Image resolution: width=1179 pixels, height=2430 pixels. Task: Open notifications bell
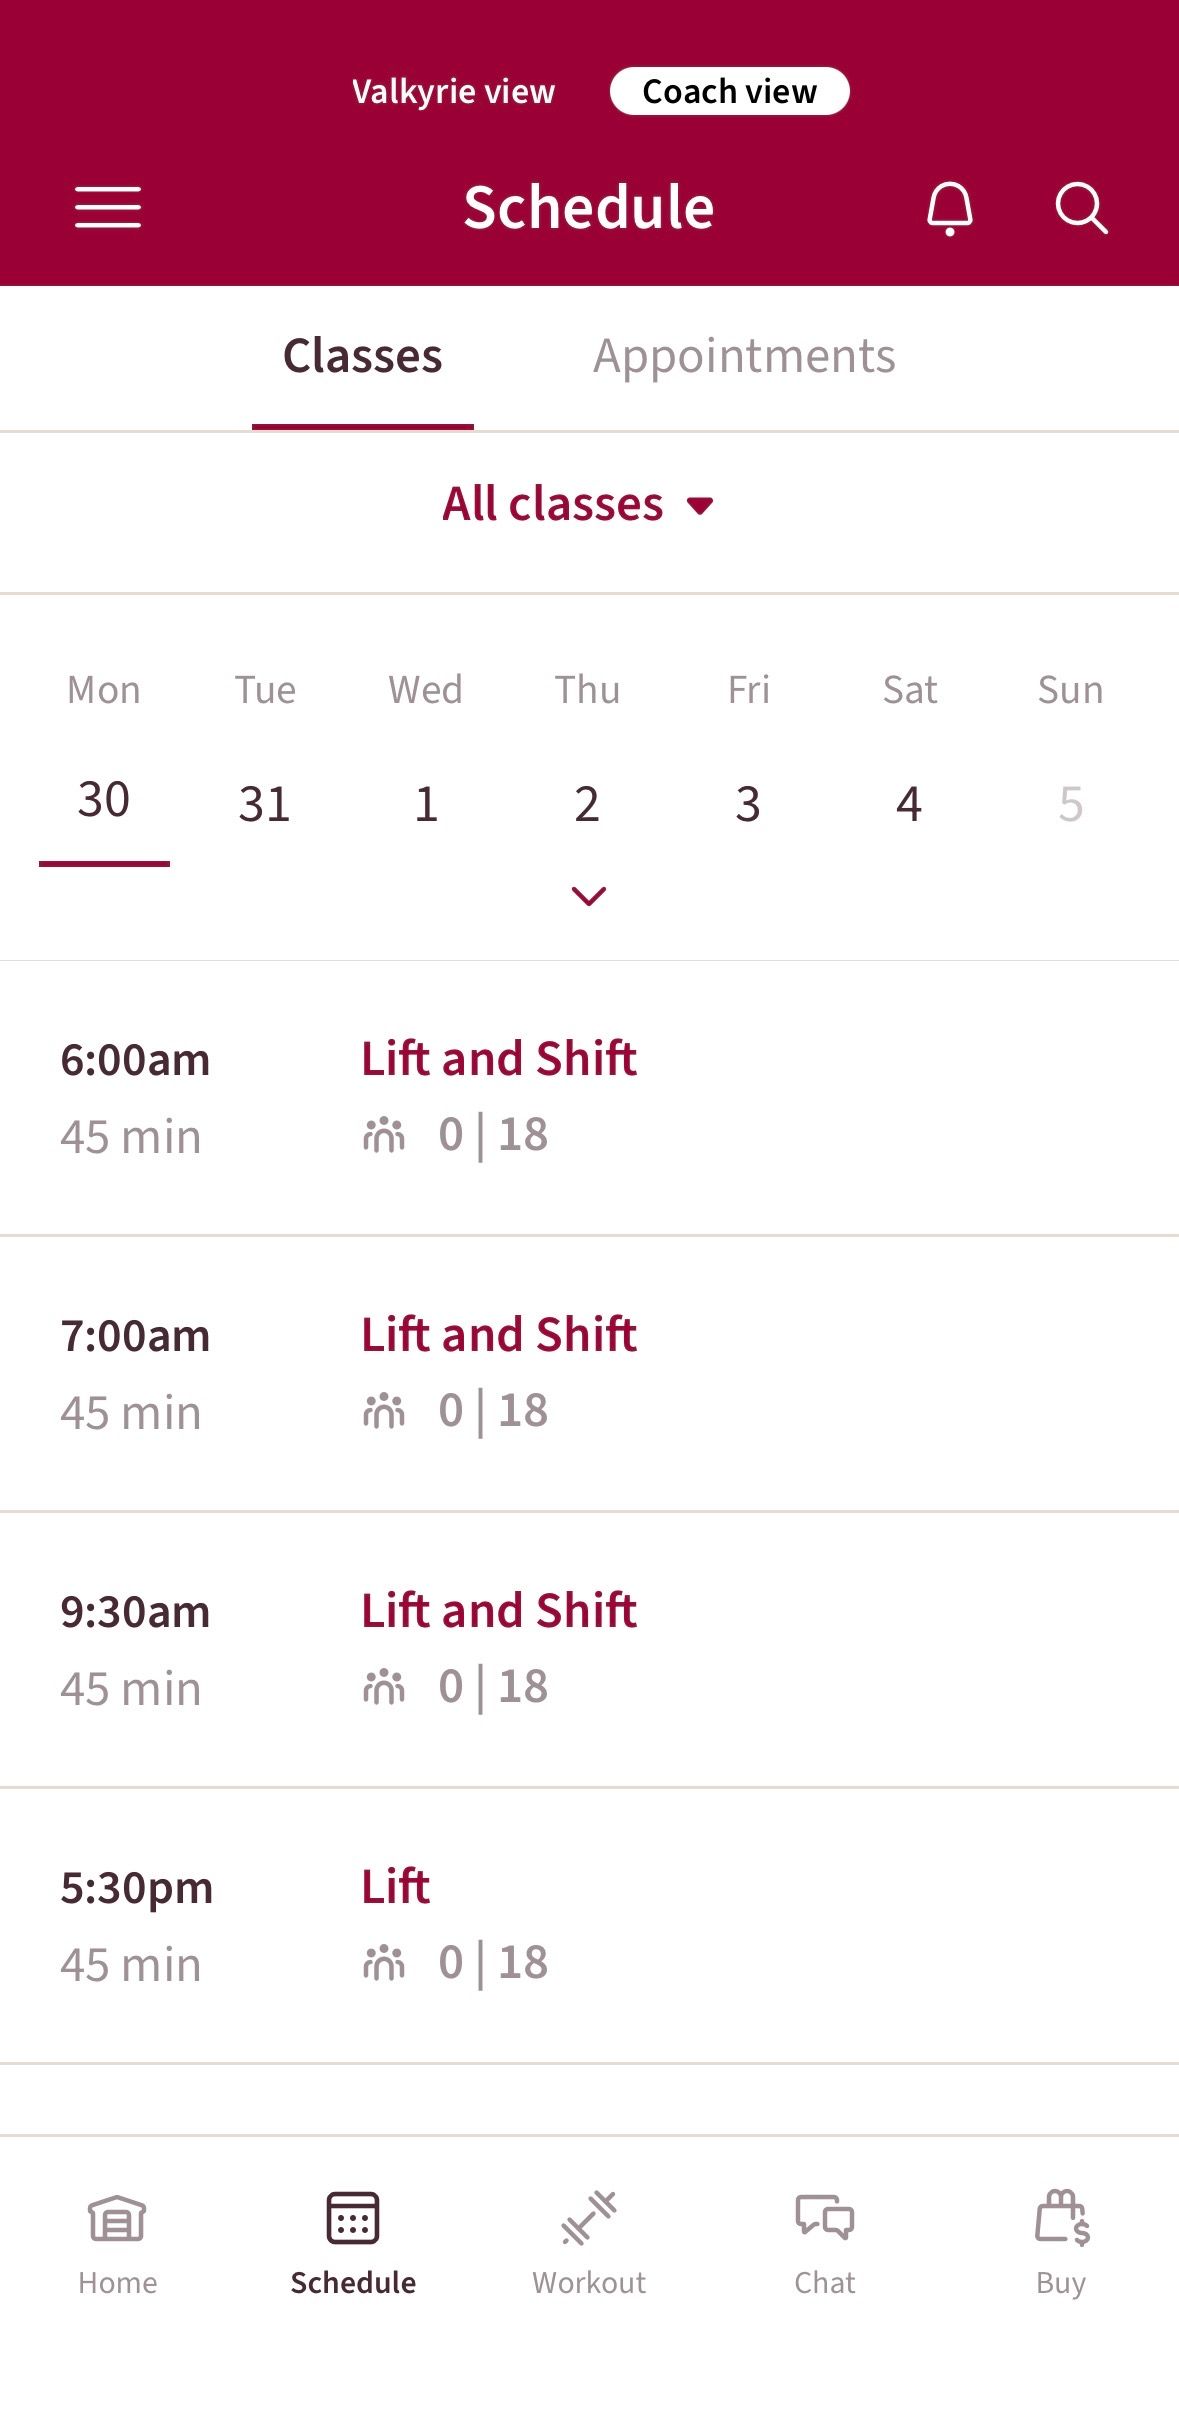(949, 208)
